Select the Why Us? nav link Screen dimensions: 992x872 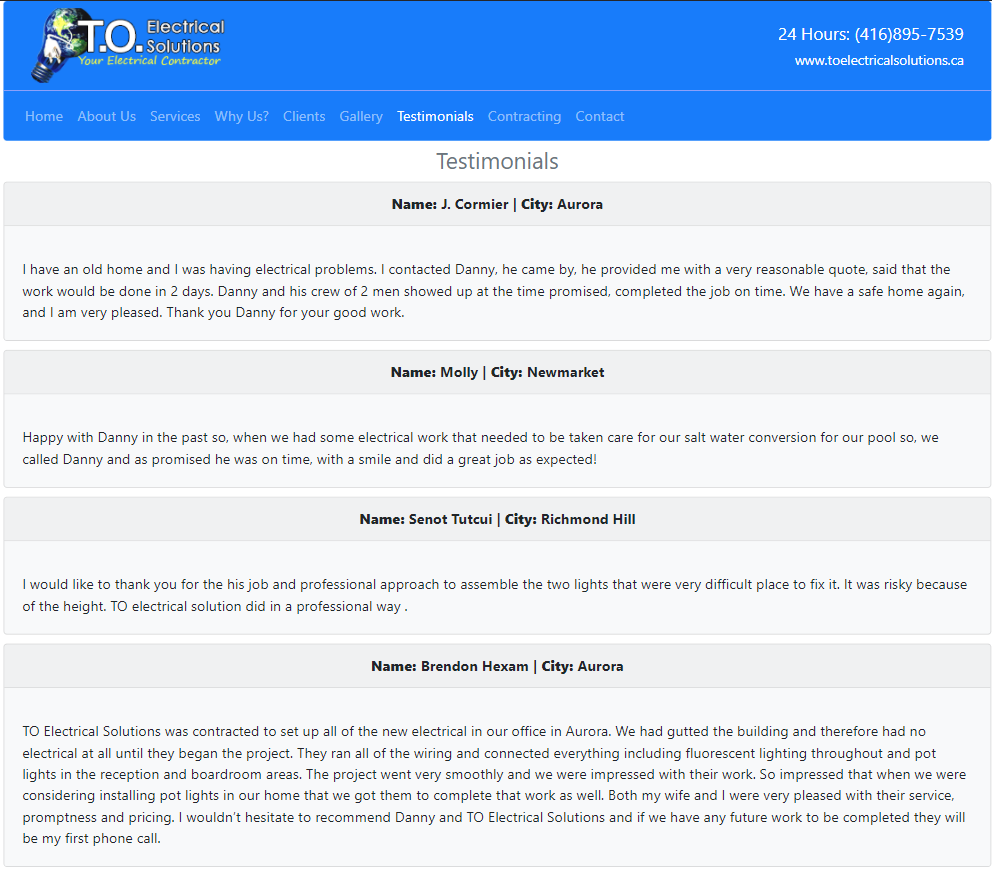point(242,116)
